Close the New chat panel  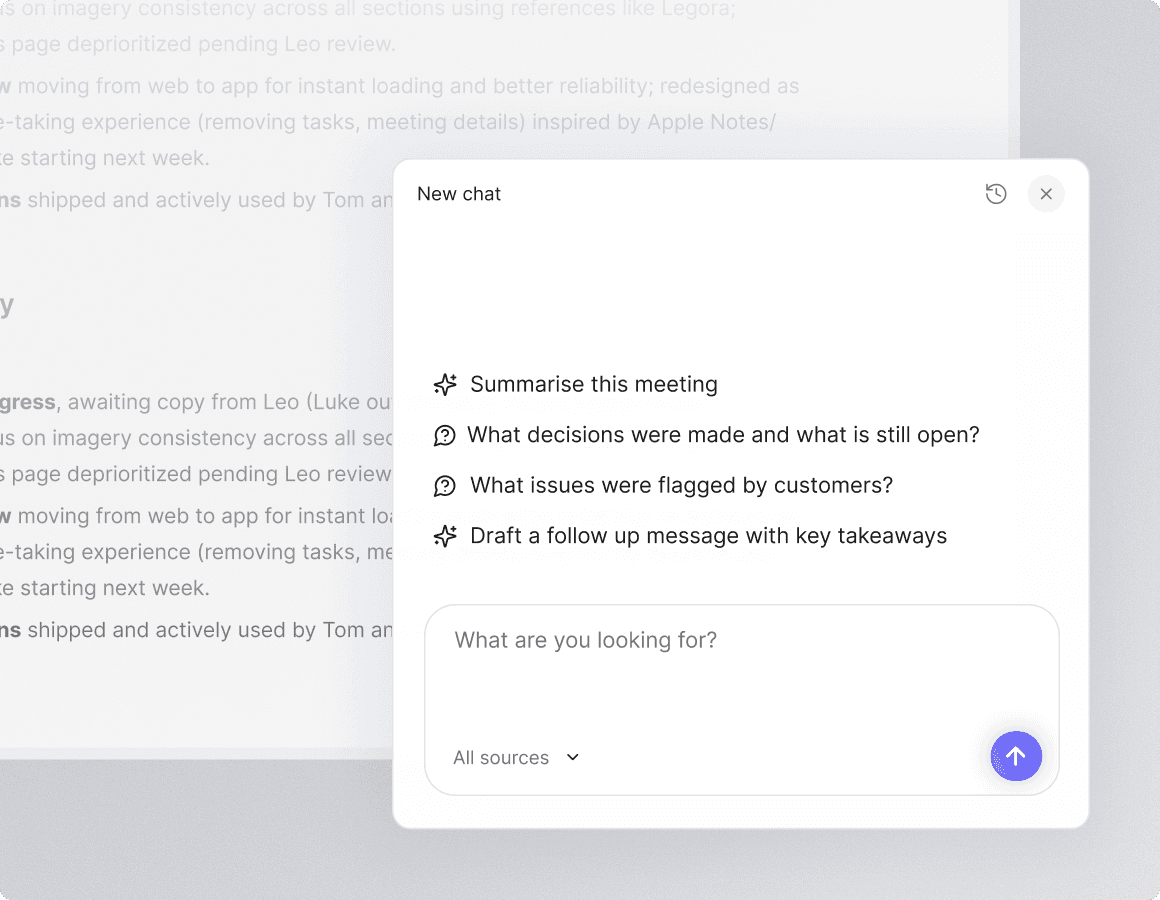click(1045, 194)
